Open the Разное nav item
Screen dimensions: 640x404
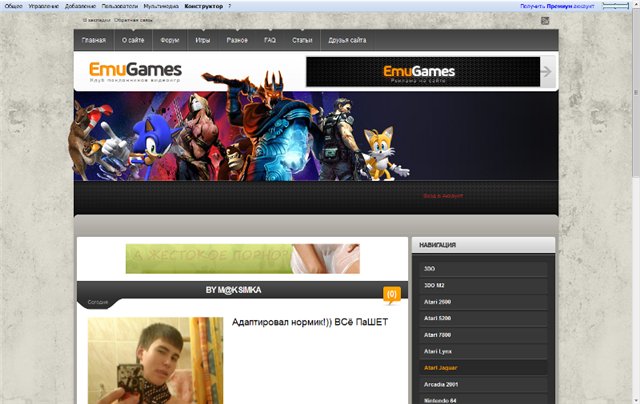pos(237,40)
